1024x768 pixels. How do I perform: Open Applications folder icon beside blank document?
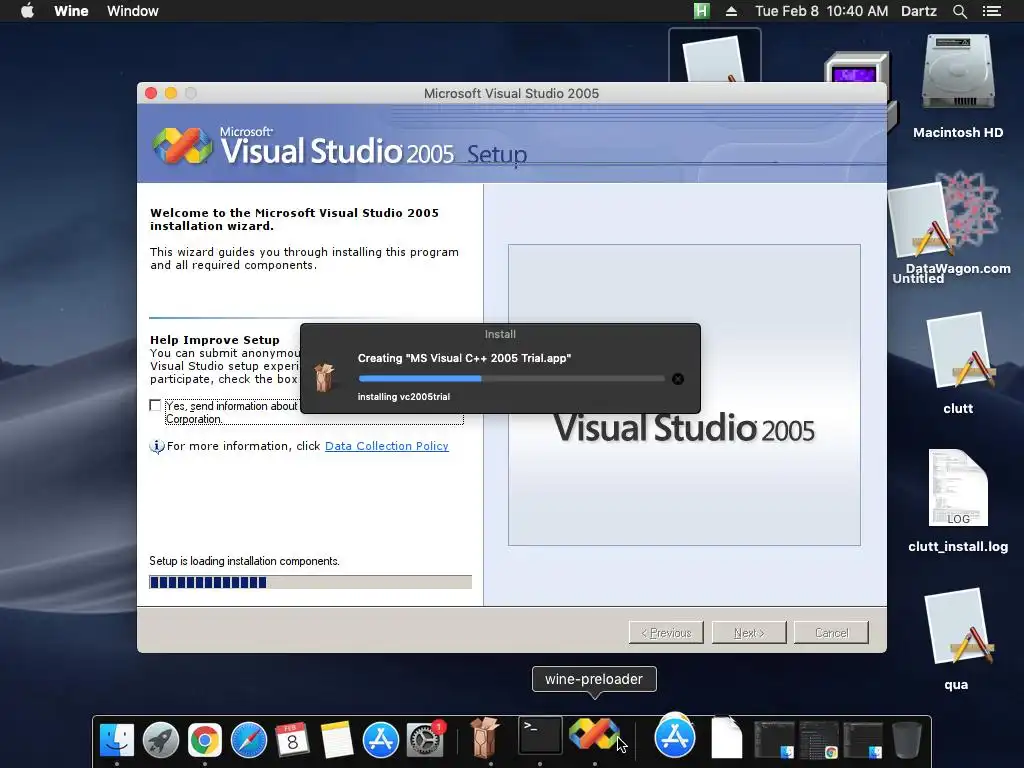click(675, 735)
